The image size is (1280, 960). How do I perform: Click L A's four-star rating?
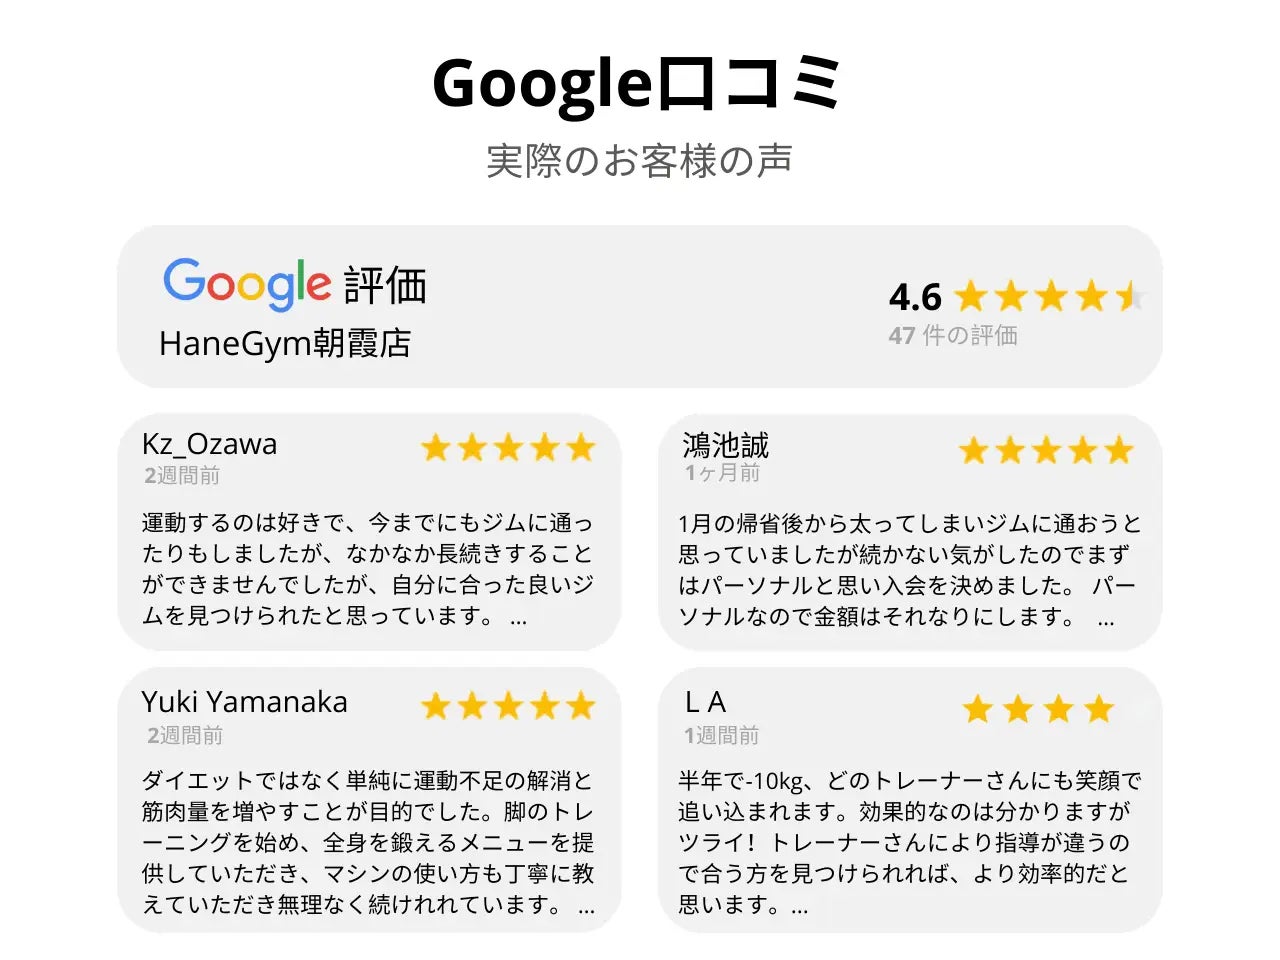pyautogui.click(x=1038, y=709)
